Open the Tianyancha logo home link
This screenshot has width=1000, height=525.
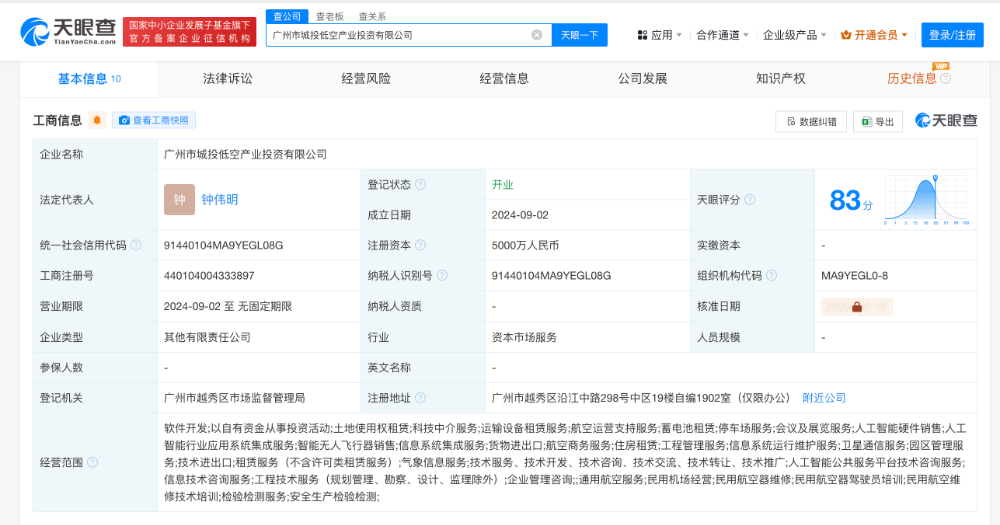[x=68, y=31]
